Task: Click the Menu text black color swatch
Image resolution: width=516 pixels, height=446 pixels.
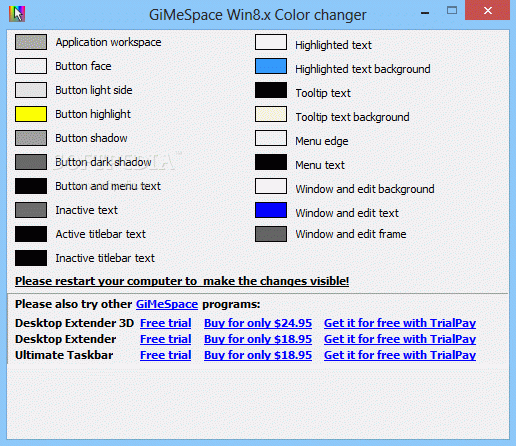Action: 271,162
